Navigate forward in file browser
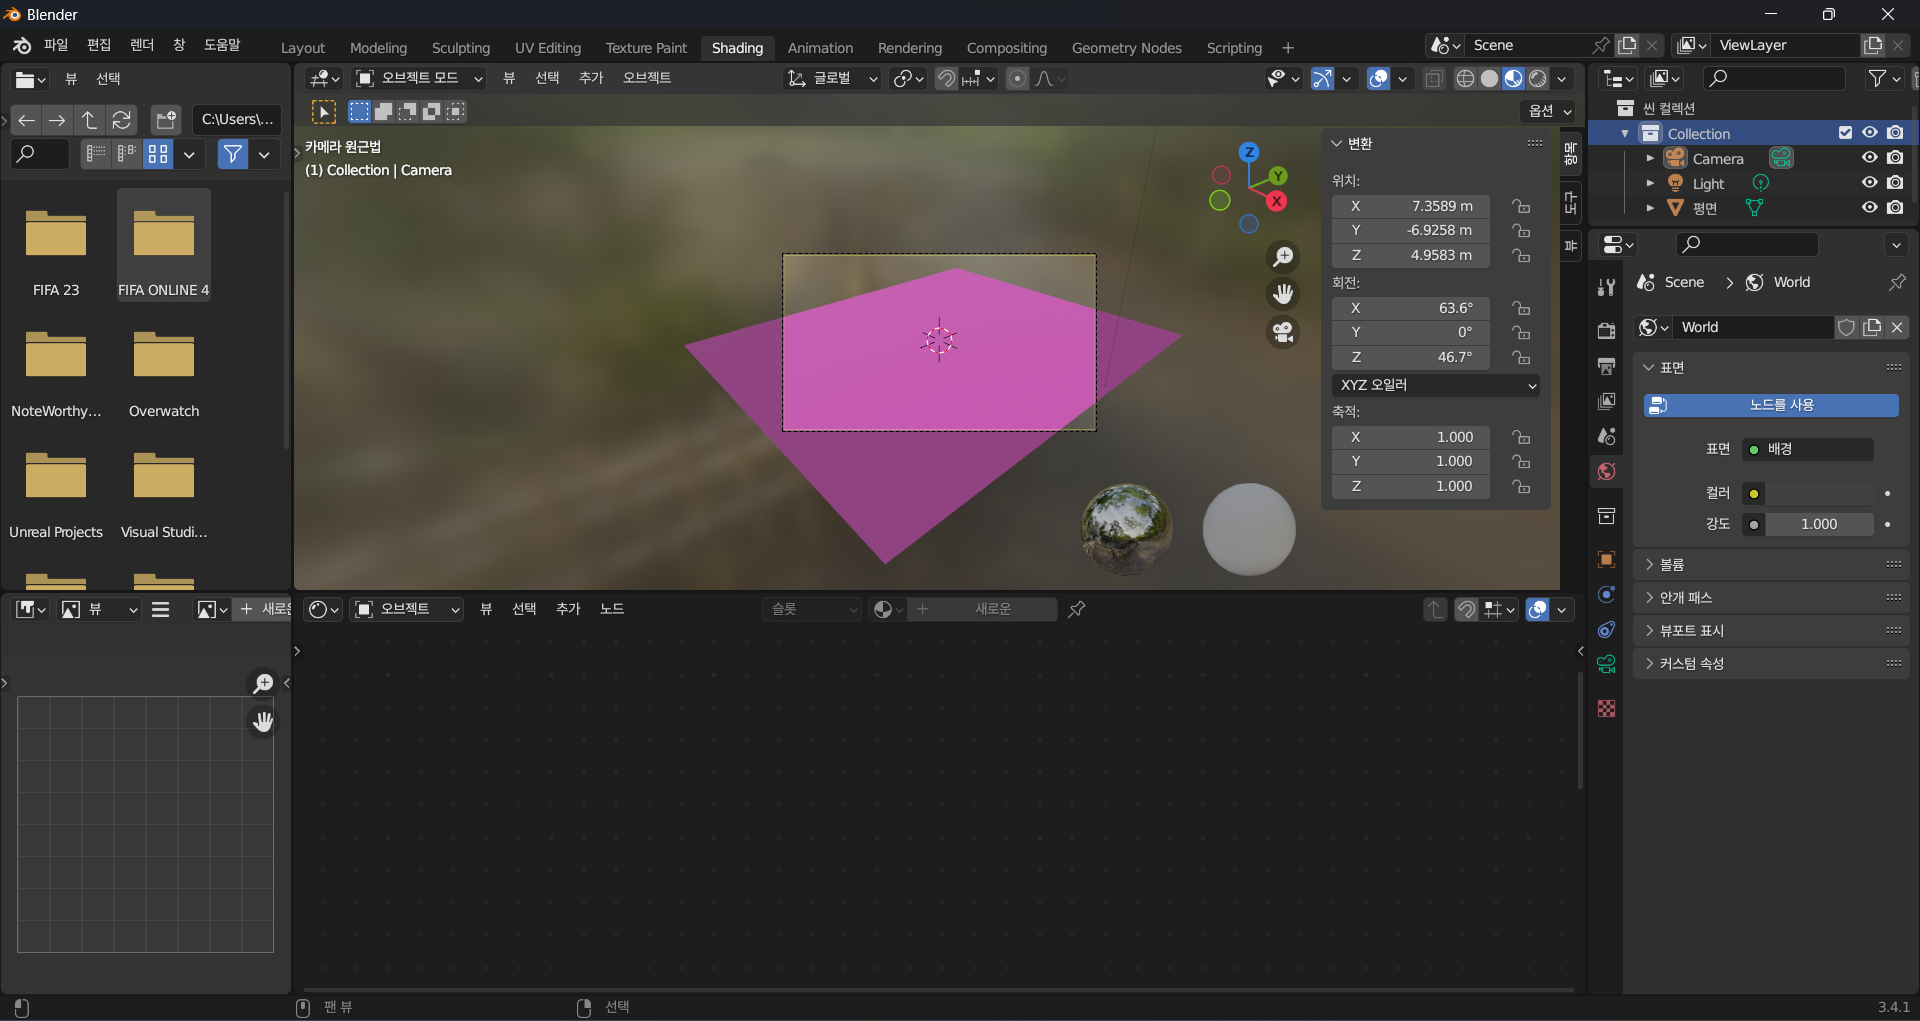 [58, 120]
